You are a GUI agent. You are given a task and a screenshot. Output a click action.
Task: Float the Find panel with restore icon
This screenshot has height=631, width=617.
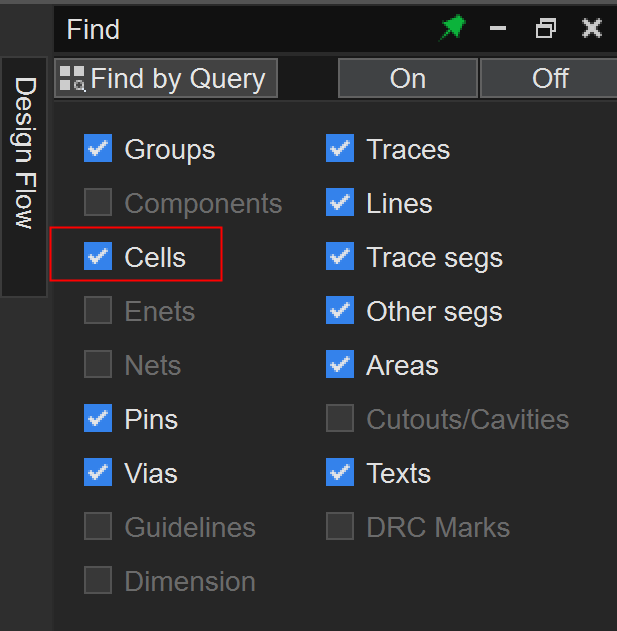coord(545,29)
